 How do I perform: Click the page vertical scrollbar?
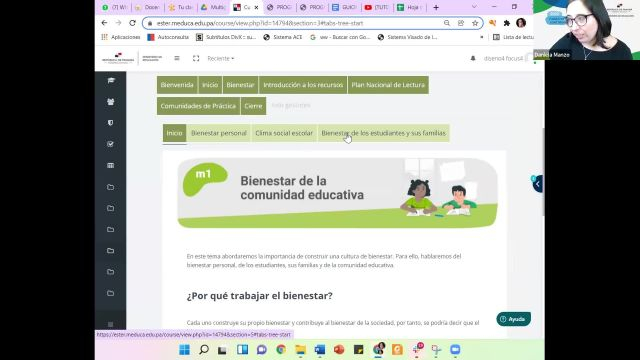543,171
